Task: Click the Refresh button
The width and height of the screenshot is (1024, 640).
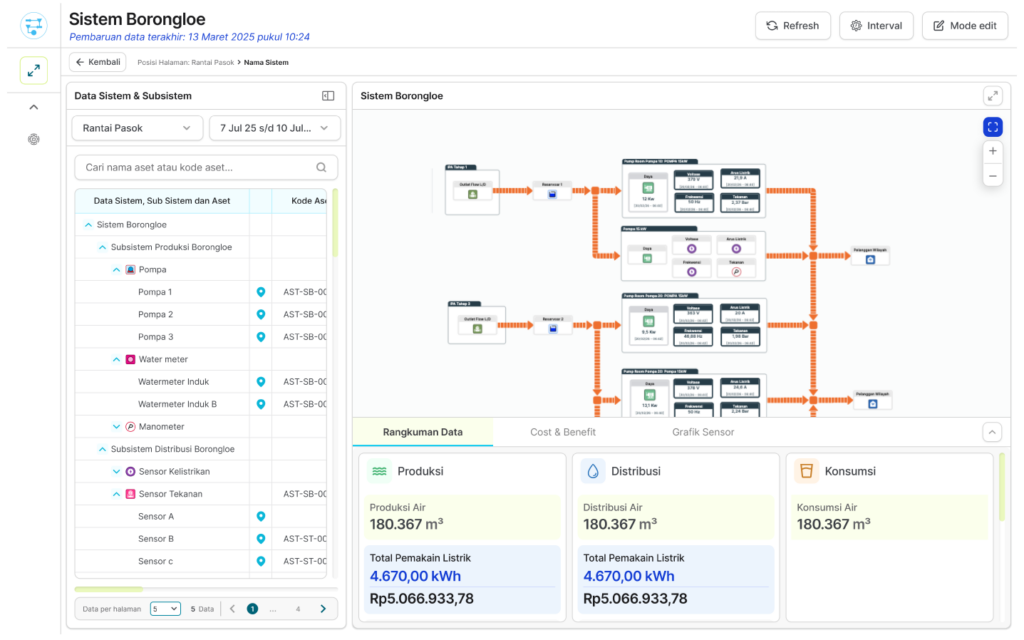Action: tap(793, 25)
